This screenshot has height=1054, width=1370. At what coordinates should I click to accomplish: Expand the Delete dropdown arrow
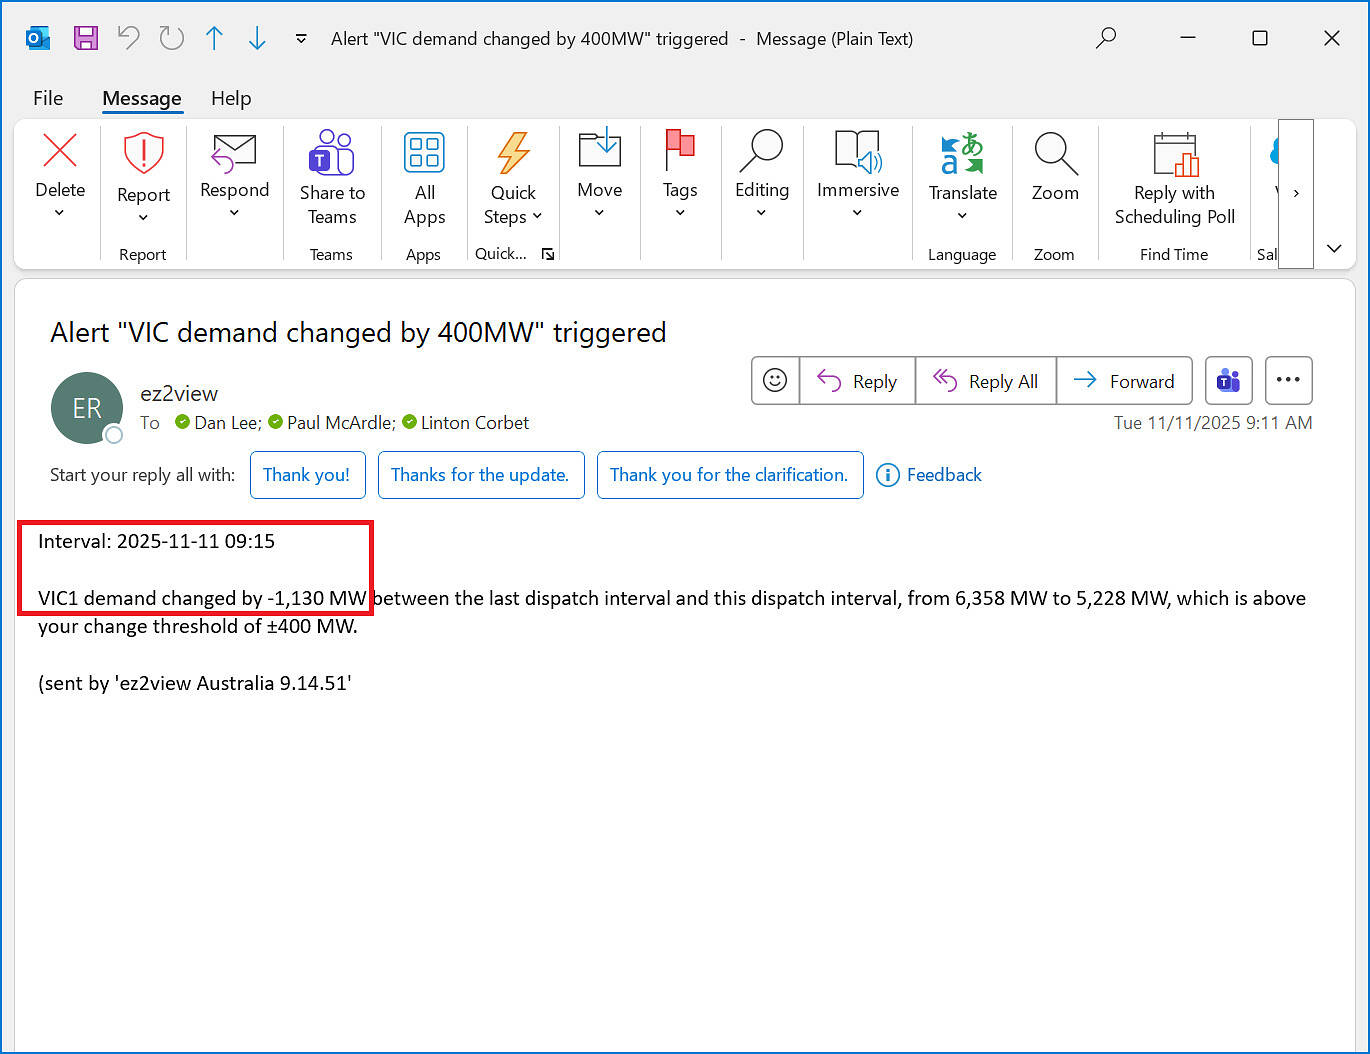click(x=60, y=213)
